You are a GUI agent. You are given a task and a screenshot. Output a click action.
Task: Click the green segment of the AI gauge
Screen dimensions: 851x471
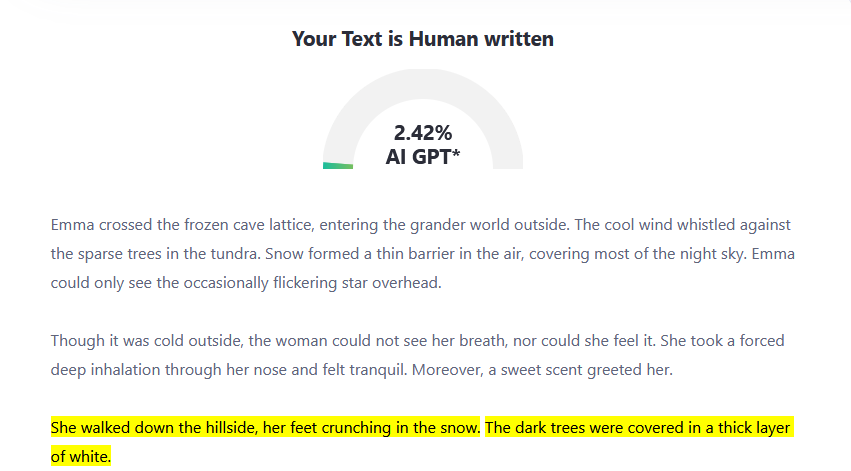[x=337, y=165]
